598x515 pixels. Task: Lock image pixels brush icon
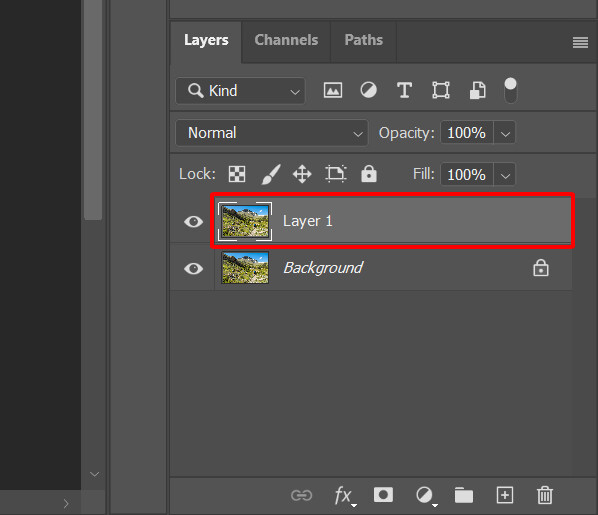point(271,174)
